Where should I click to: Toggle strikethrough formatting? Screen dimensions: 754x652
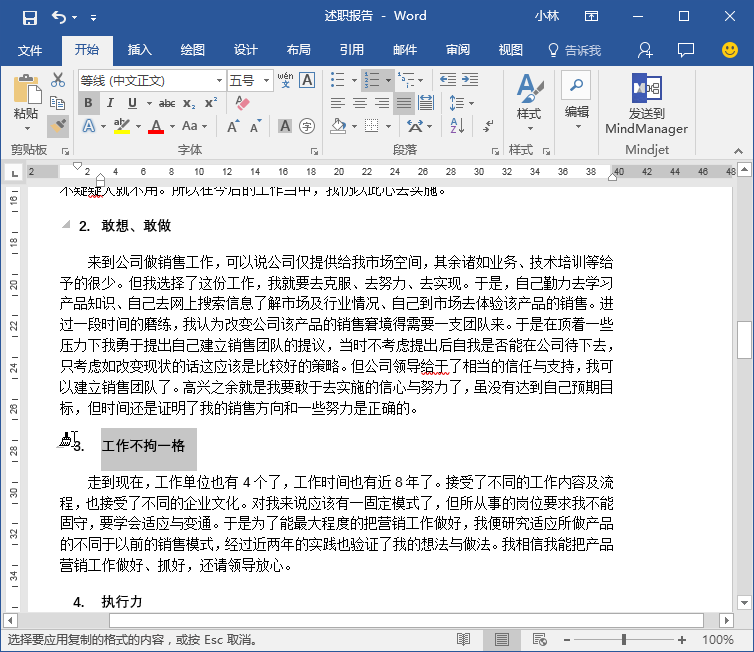pos(166,103)
